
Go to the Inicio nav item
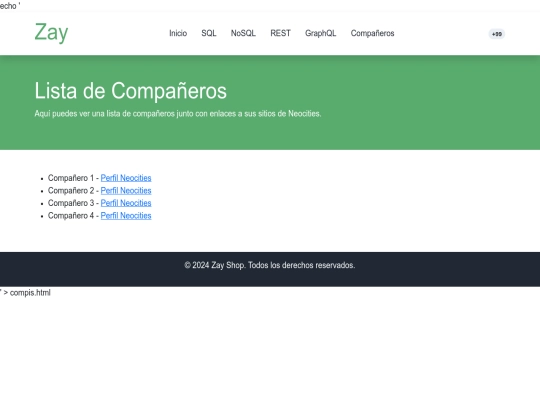click(x=178, y=33)
